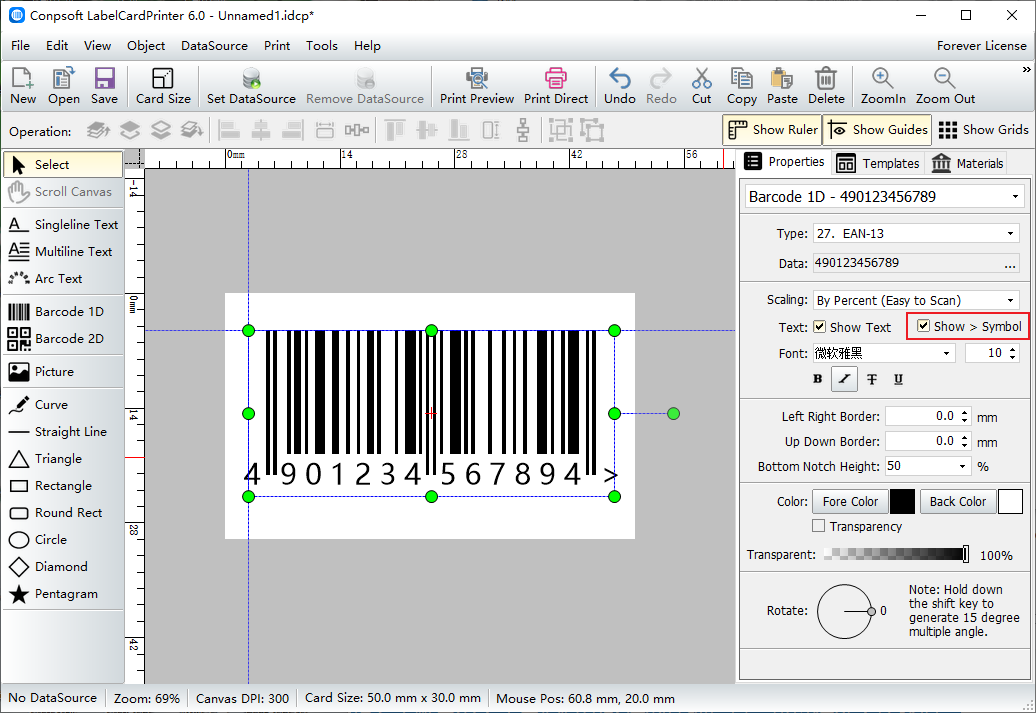
Task: Select the Arc Text tool
Action: click(63, 279)
